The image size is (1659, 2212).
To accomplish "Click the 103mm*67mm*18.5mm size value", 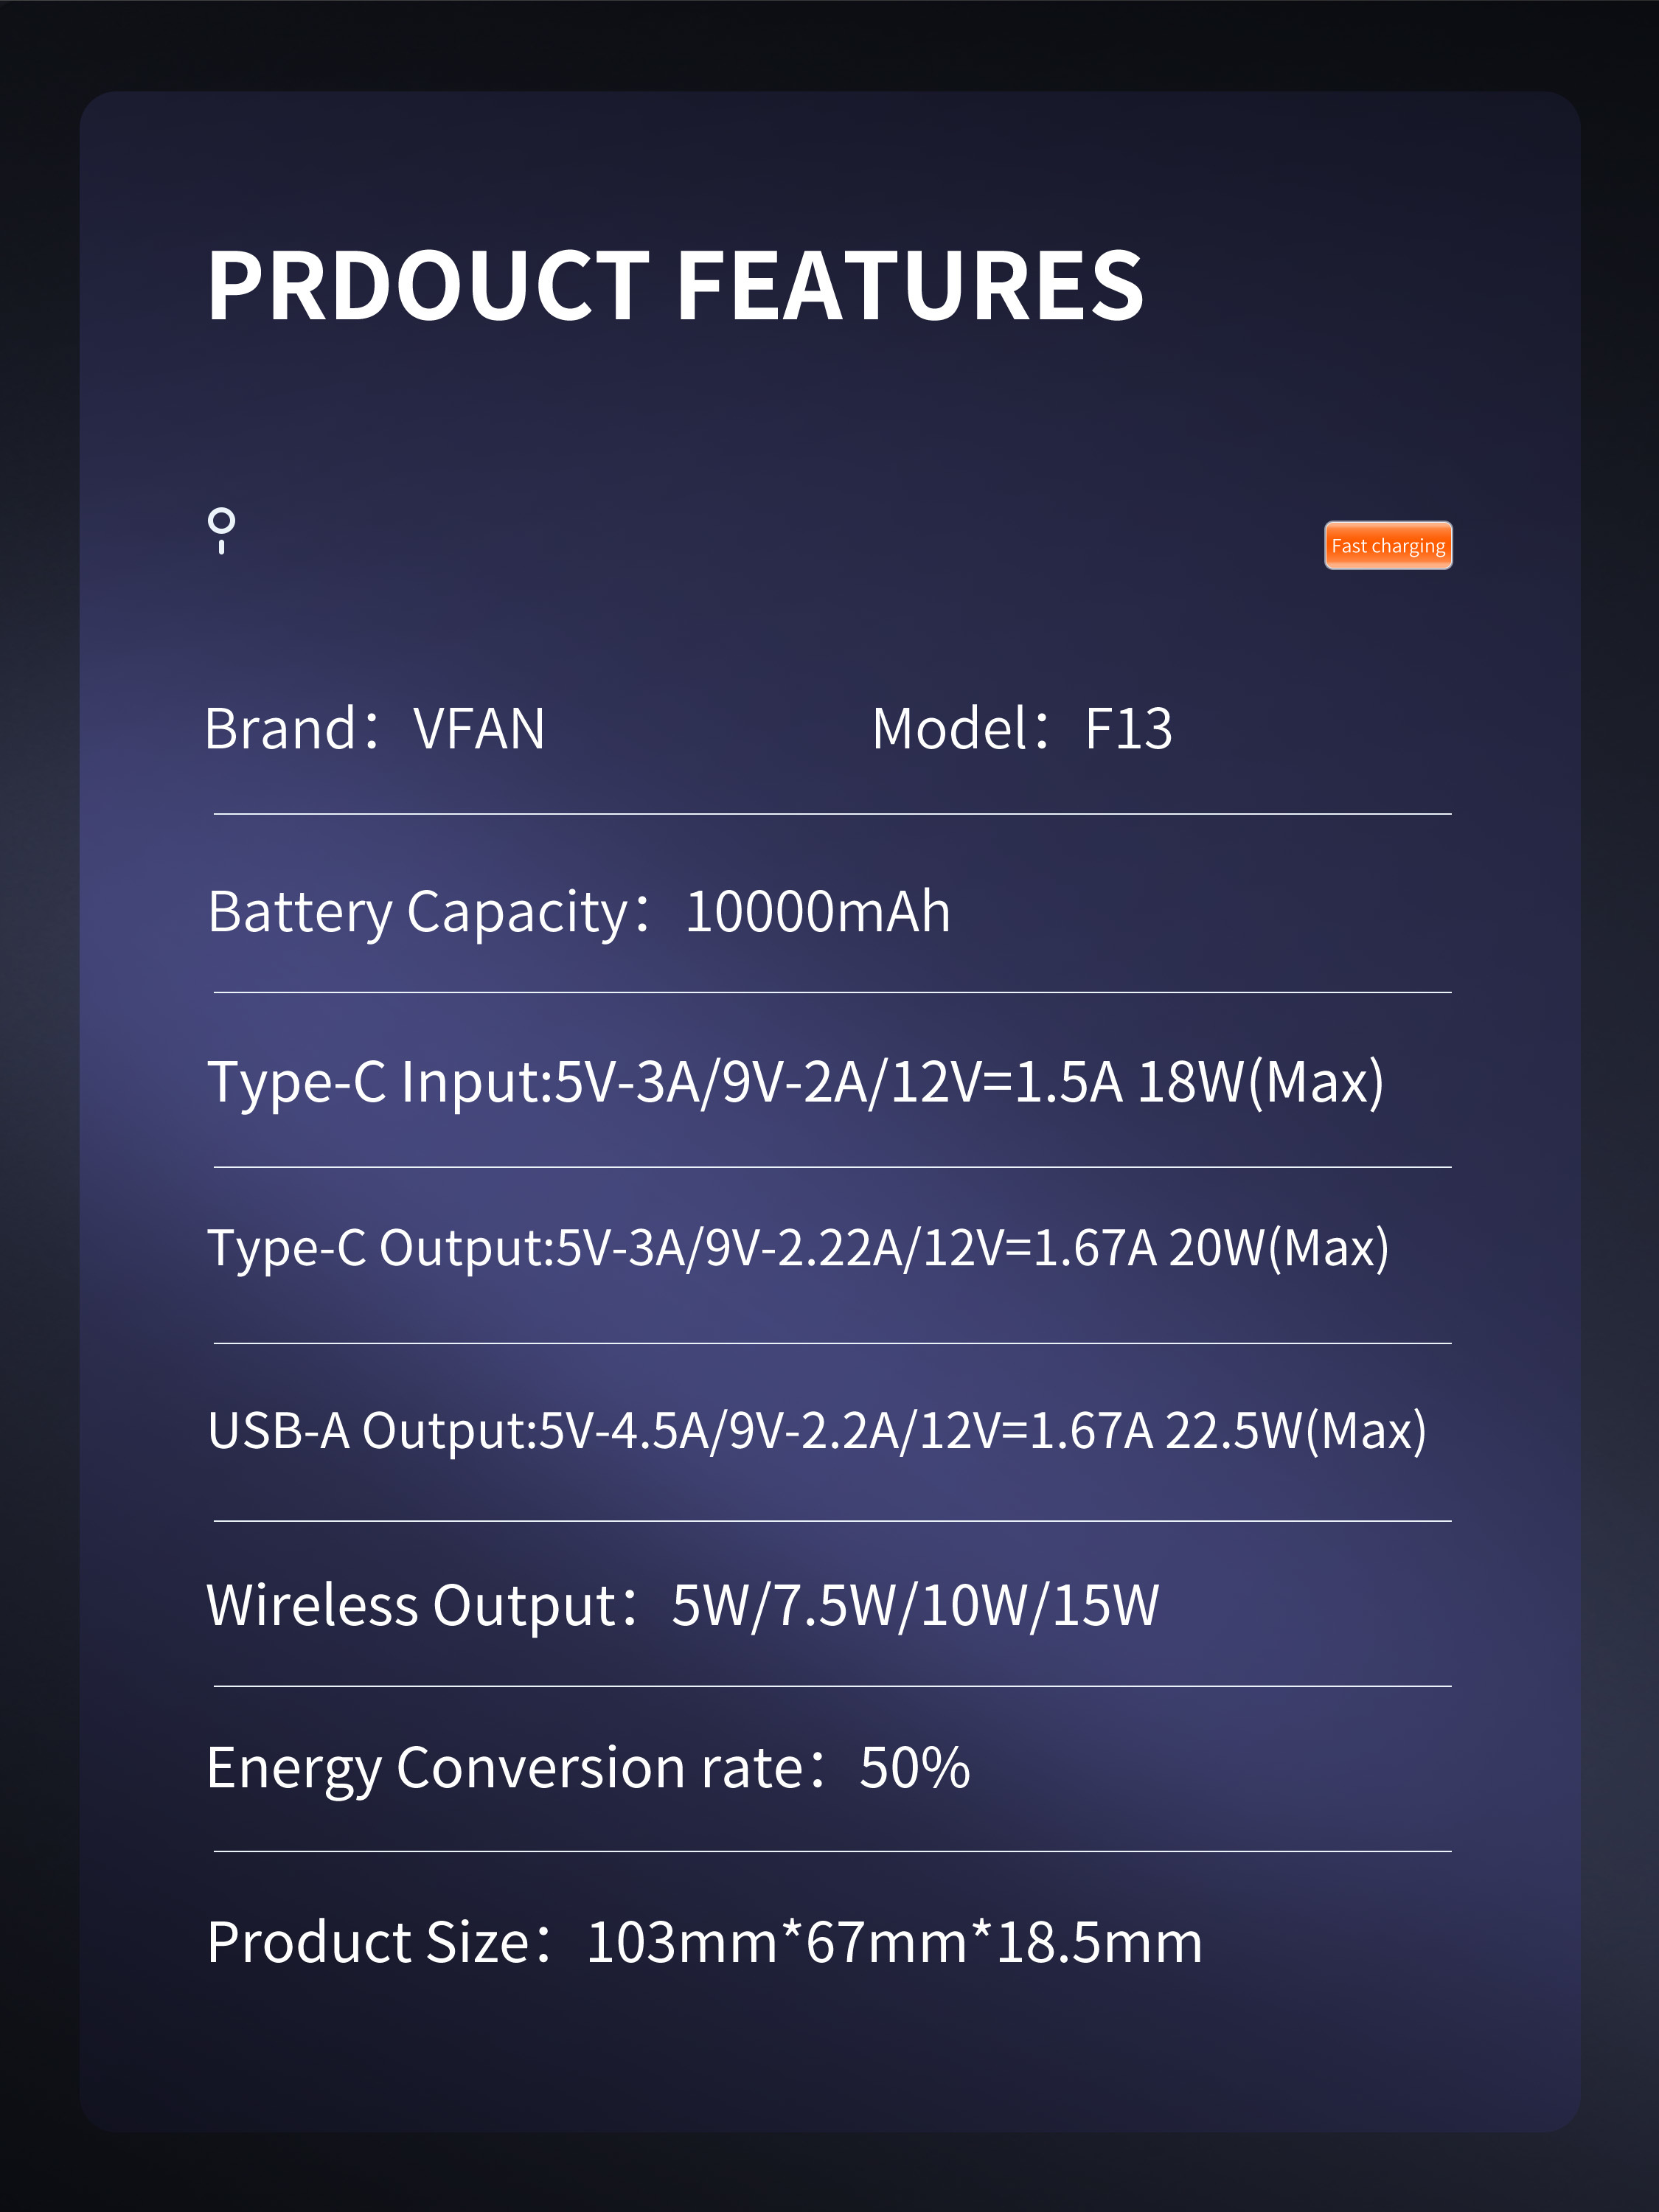I will coord(895,1943).
